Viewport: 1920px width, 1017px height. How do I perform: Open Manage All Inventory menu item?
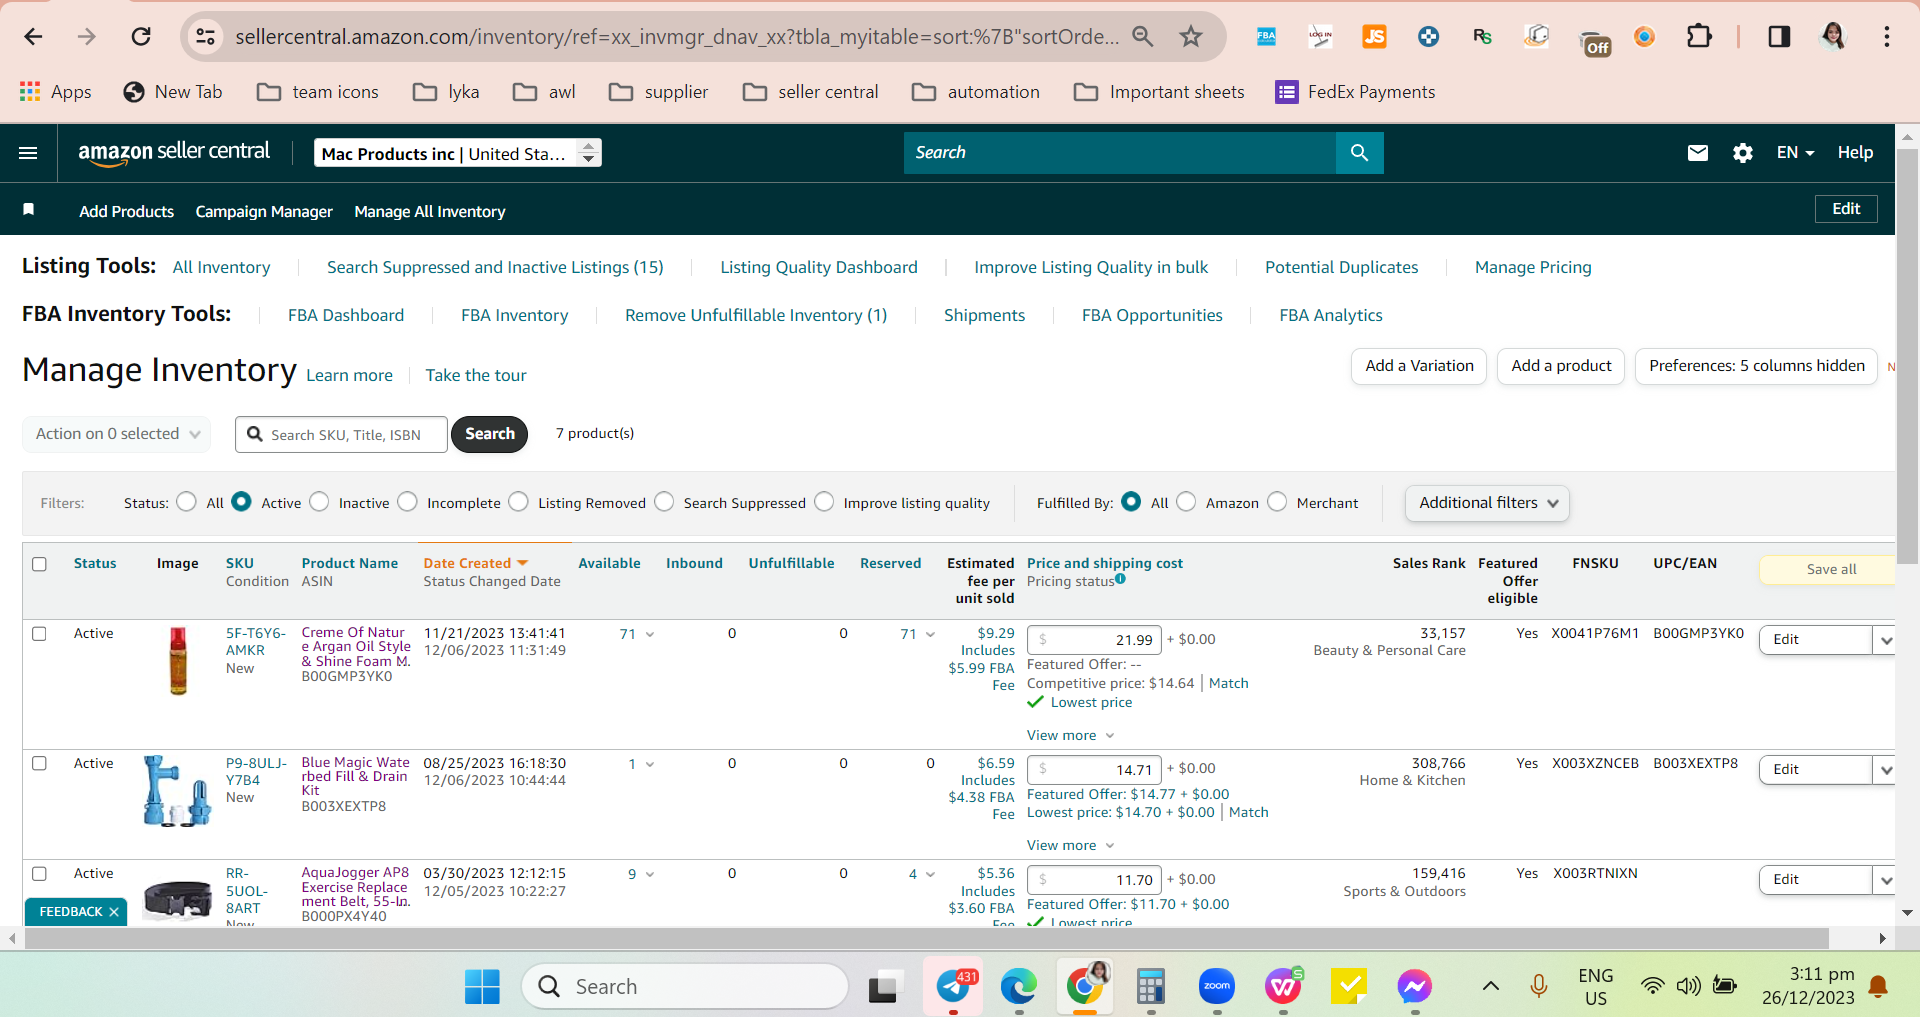point(430,212)
